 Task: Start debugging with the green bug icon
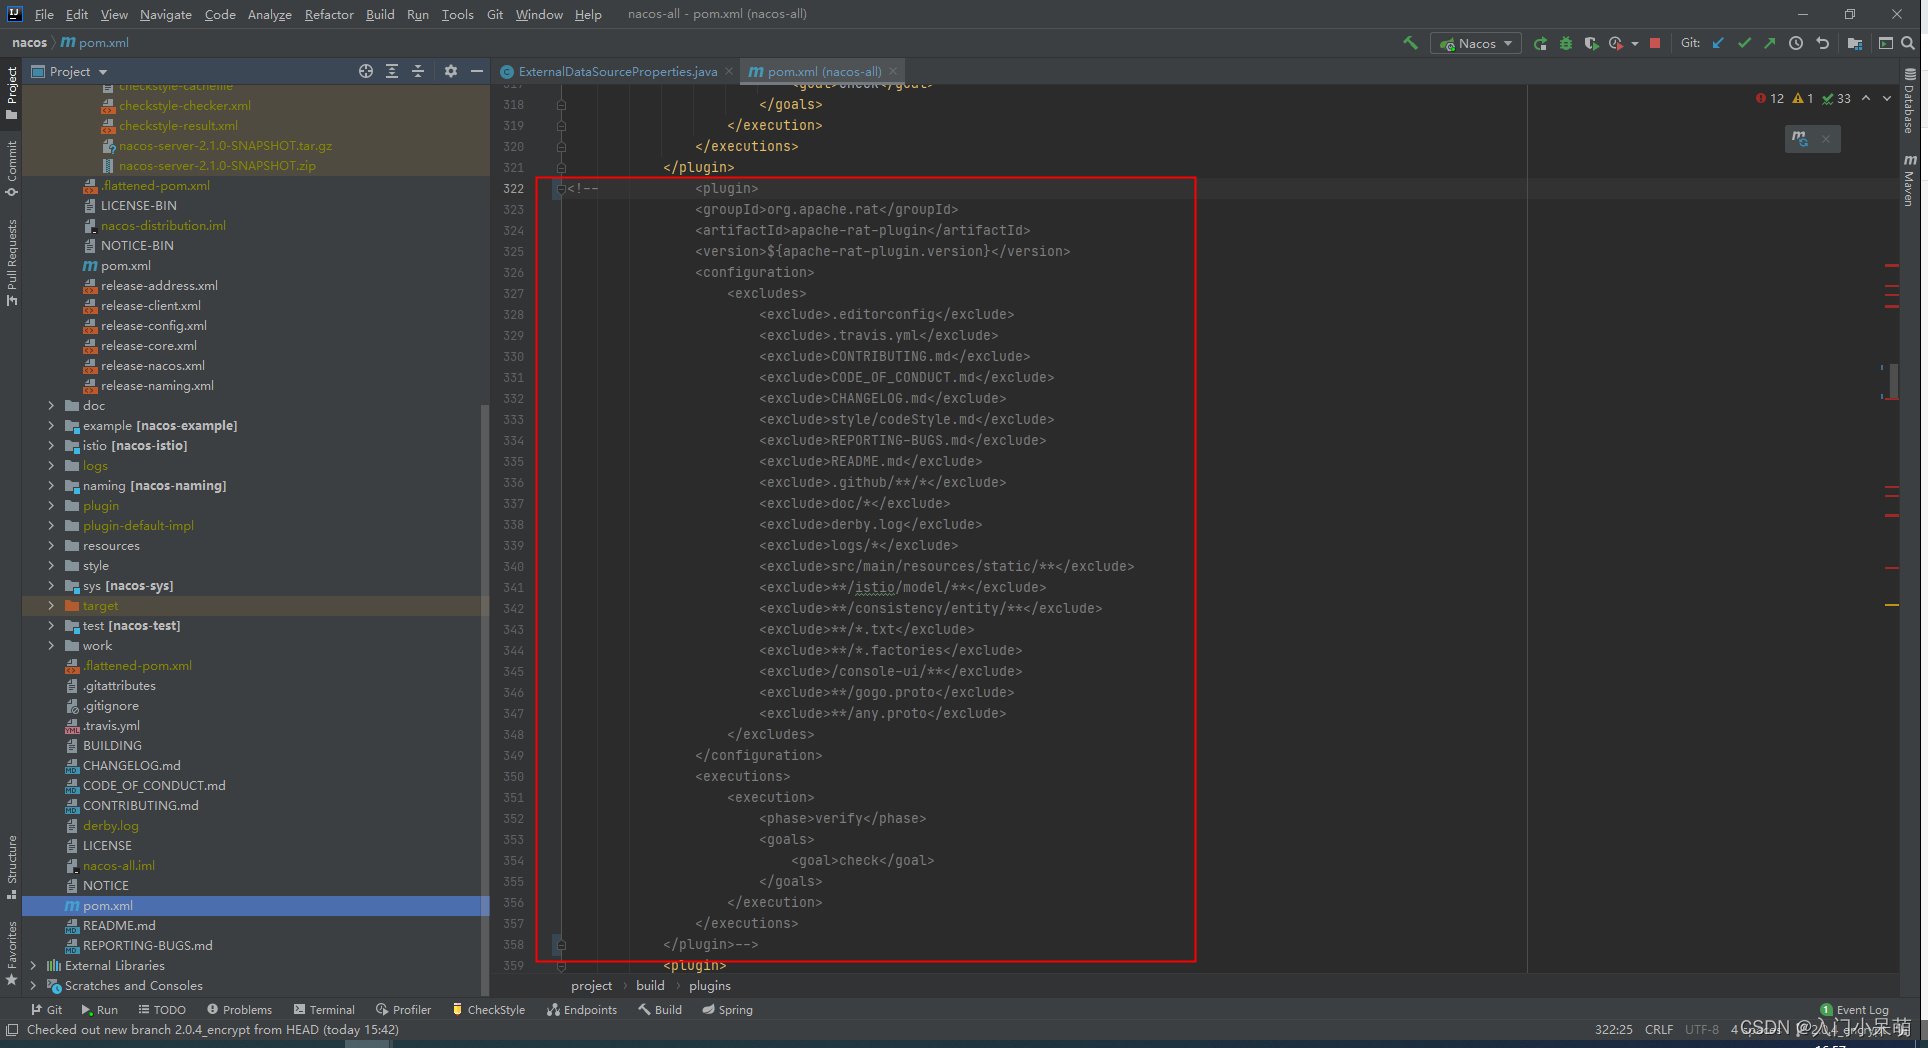tap(1566, 43)
